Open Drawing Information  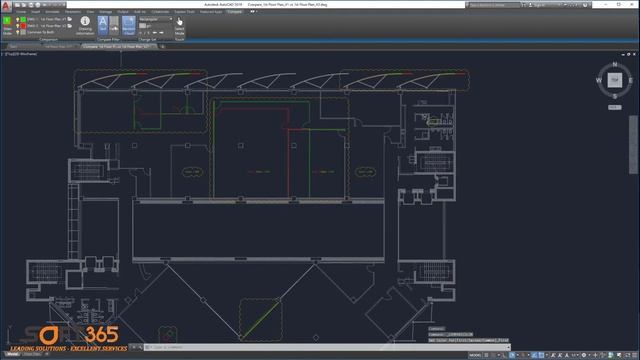pyautogui.click(x=85, y=25)
